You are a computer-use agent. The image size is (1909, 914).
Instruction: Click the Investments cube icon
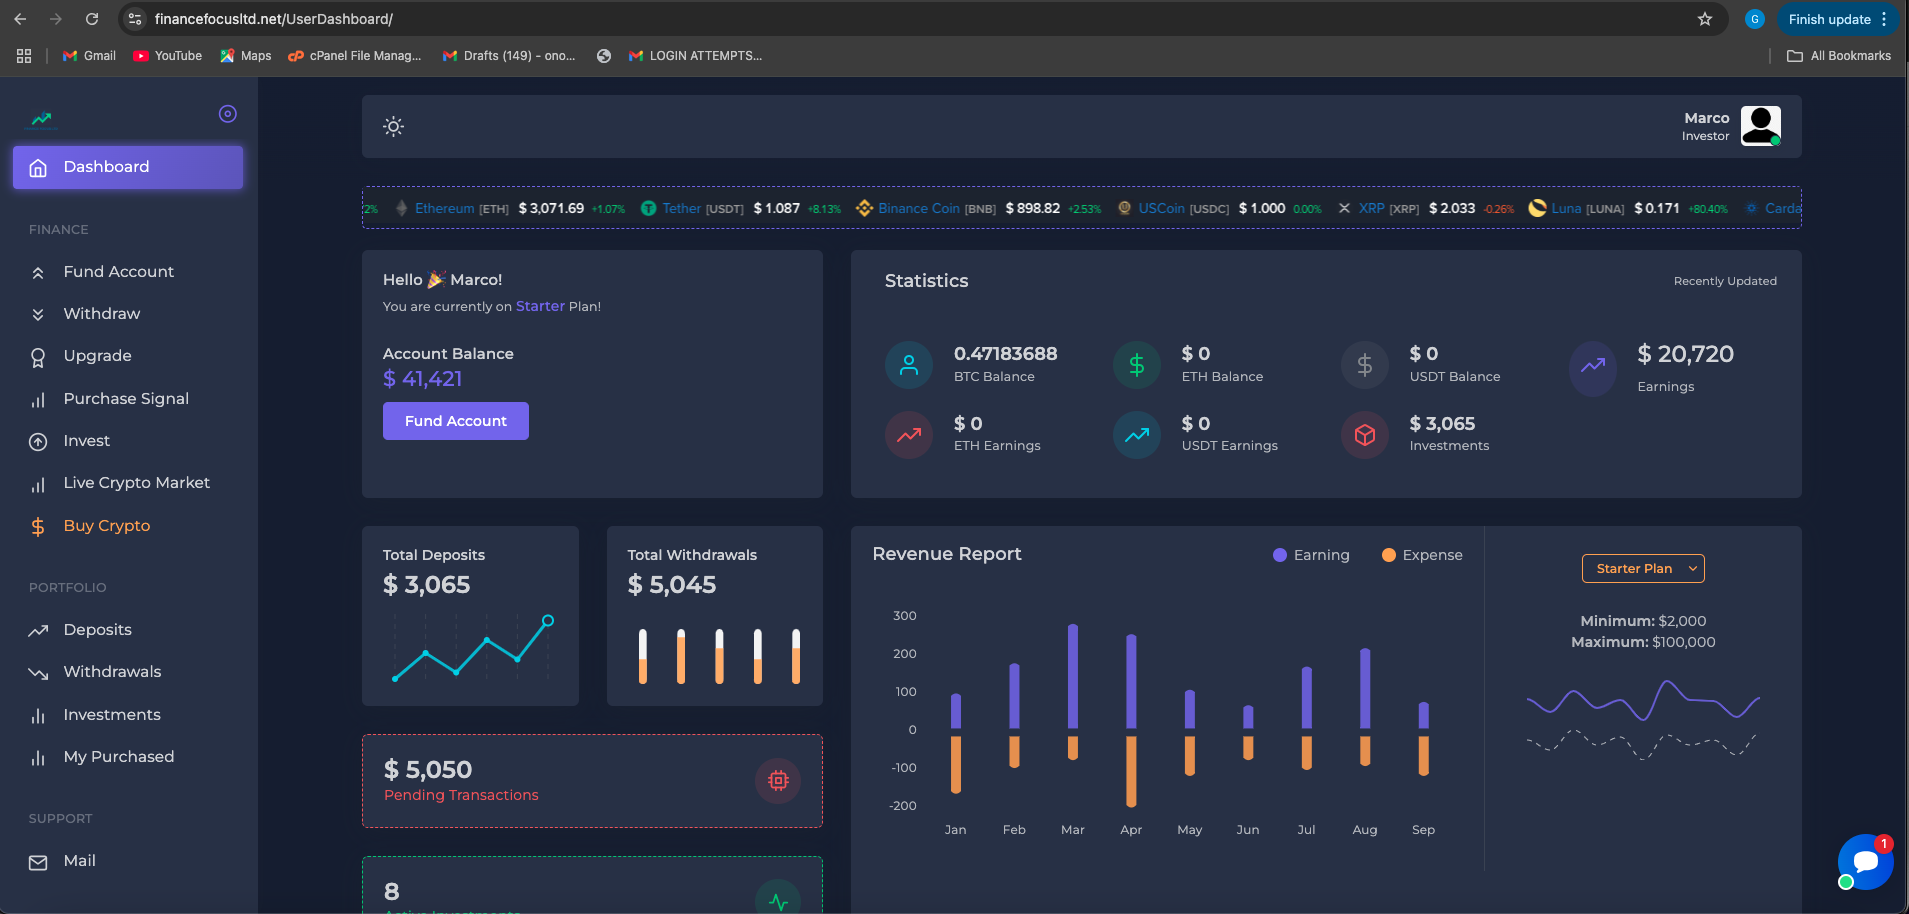click(x=1364, y=435)
